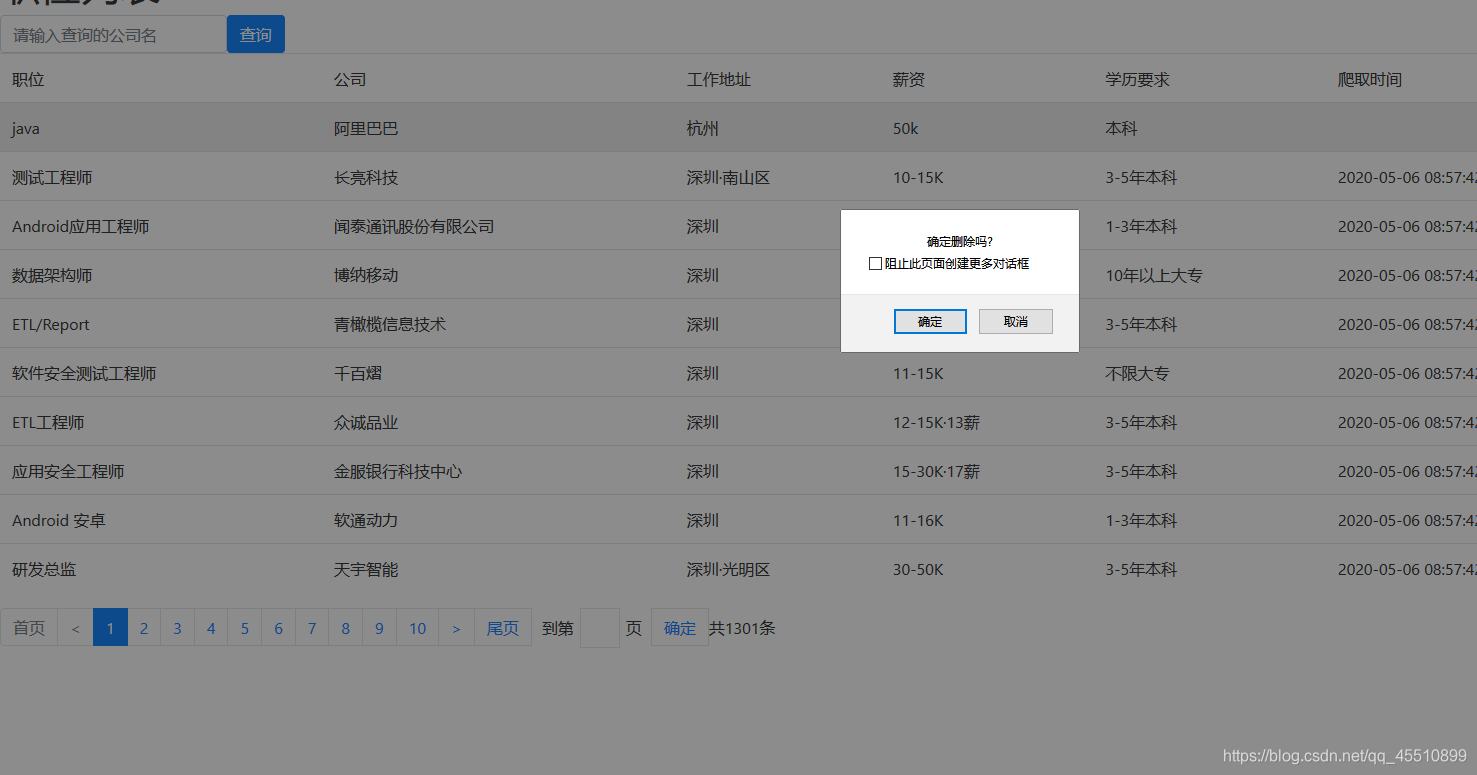Click the 爬取时间 column header
The image size is (1477, 775).
(1370, 79)
